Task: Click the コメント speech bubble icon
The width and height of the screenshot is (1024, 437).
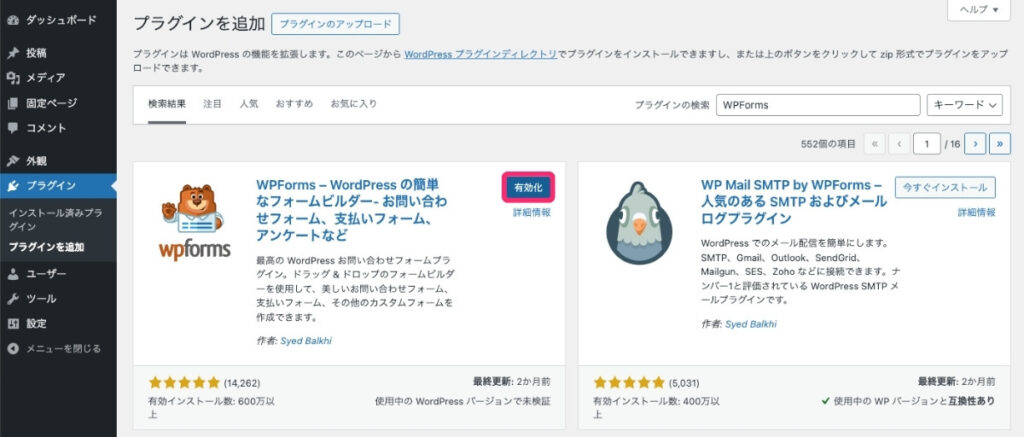Action: tap(13, 128)
